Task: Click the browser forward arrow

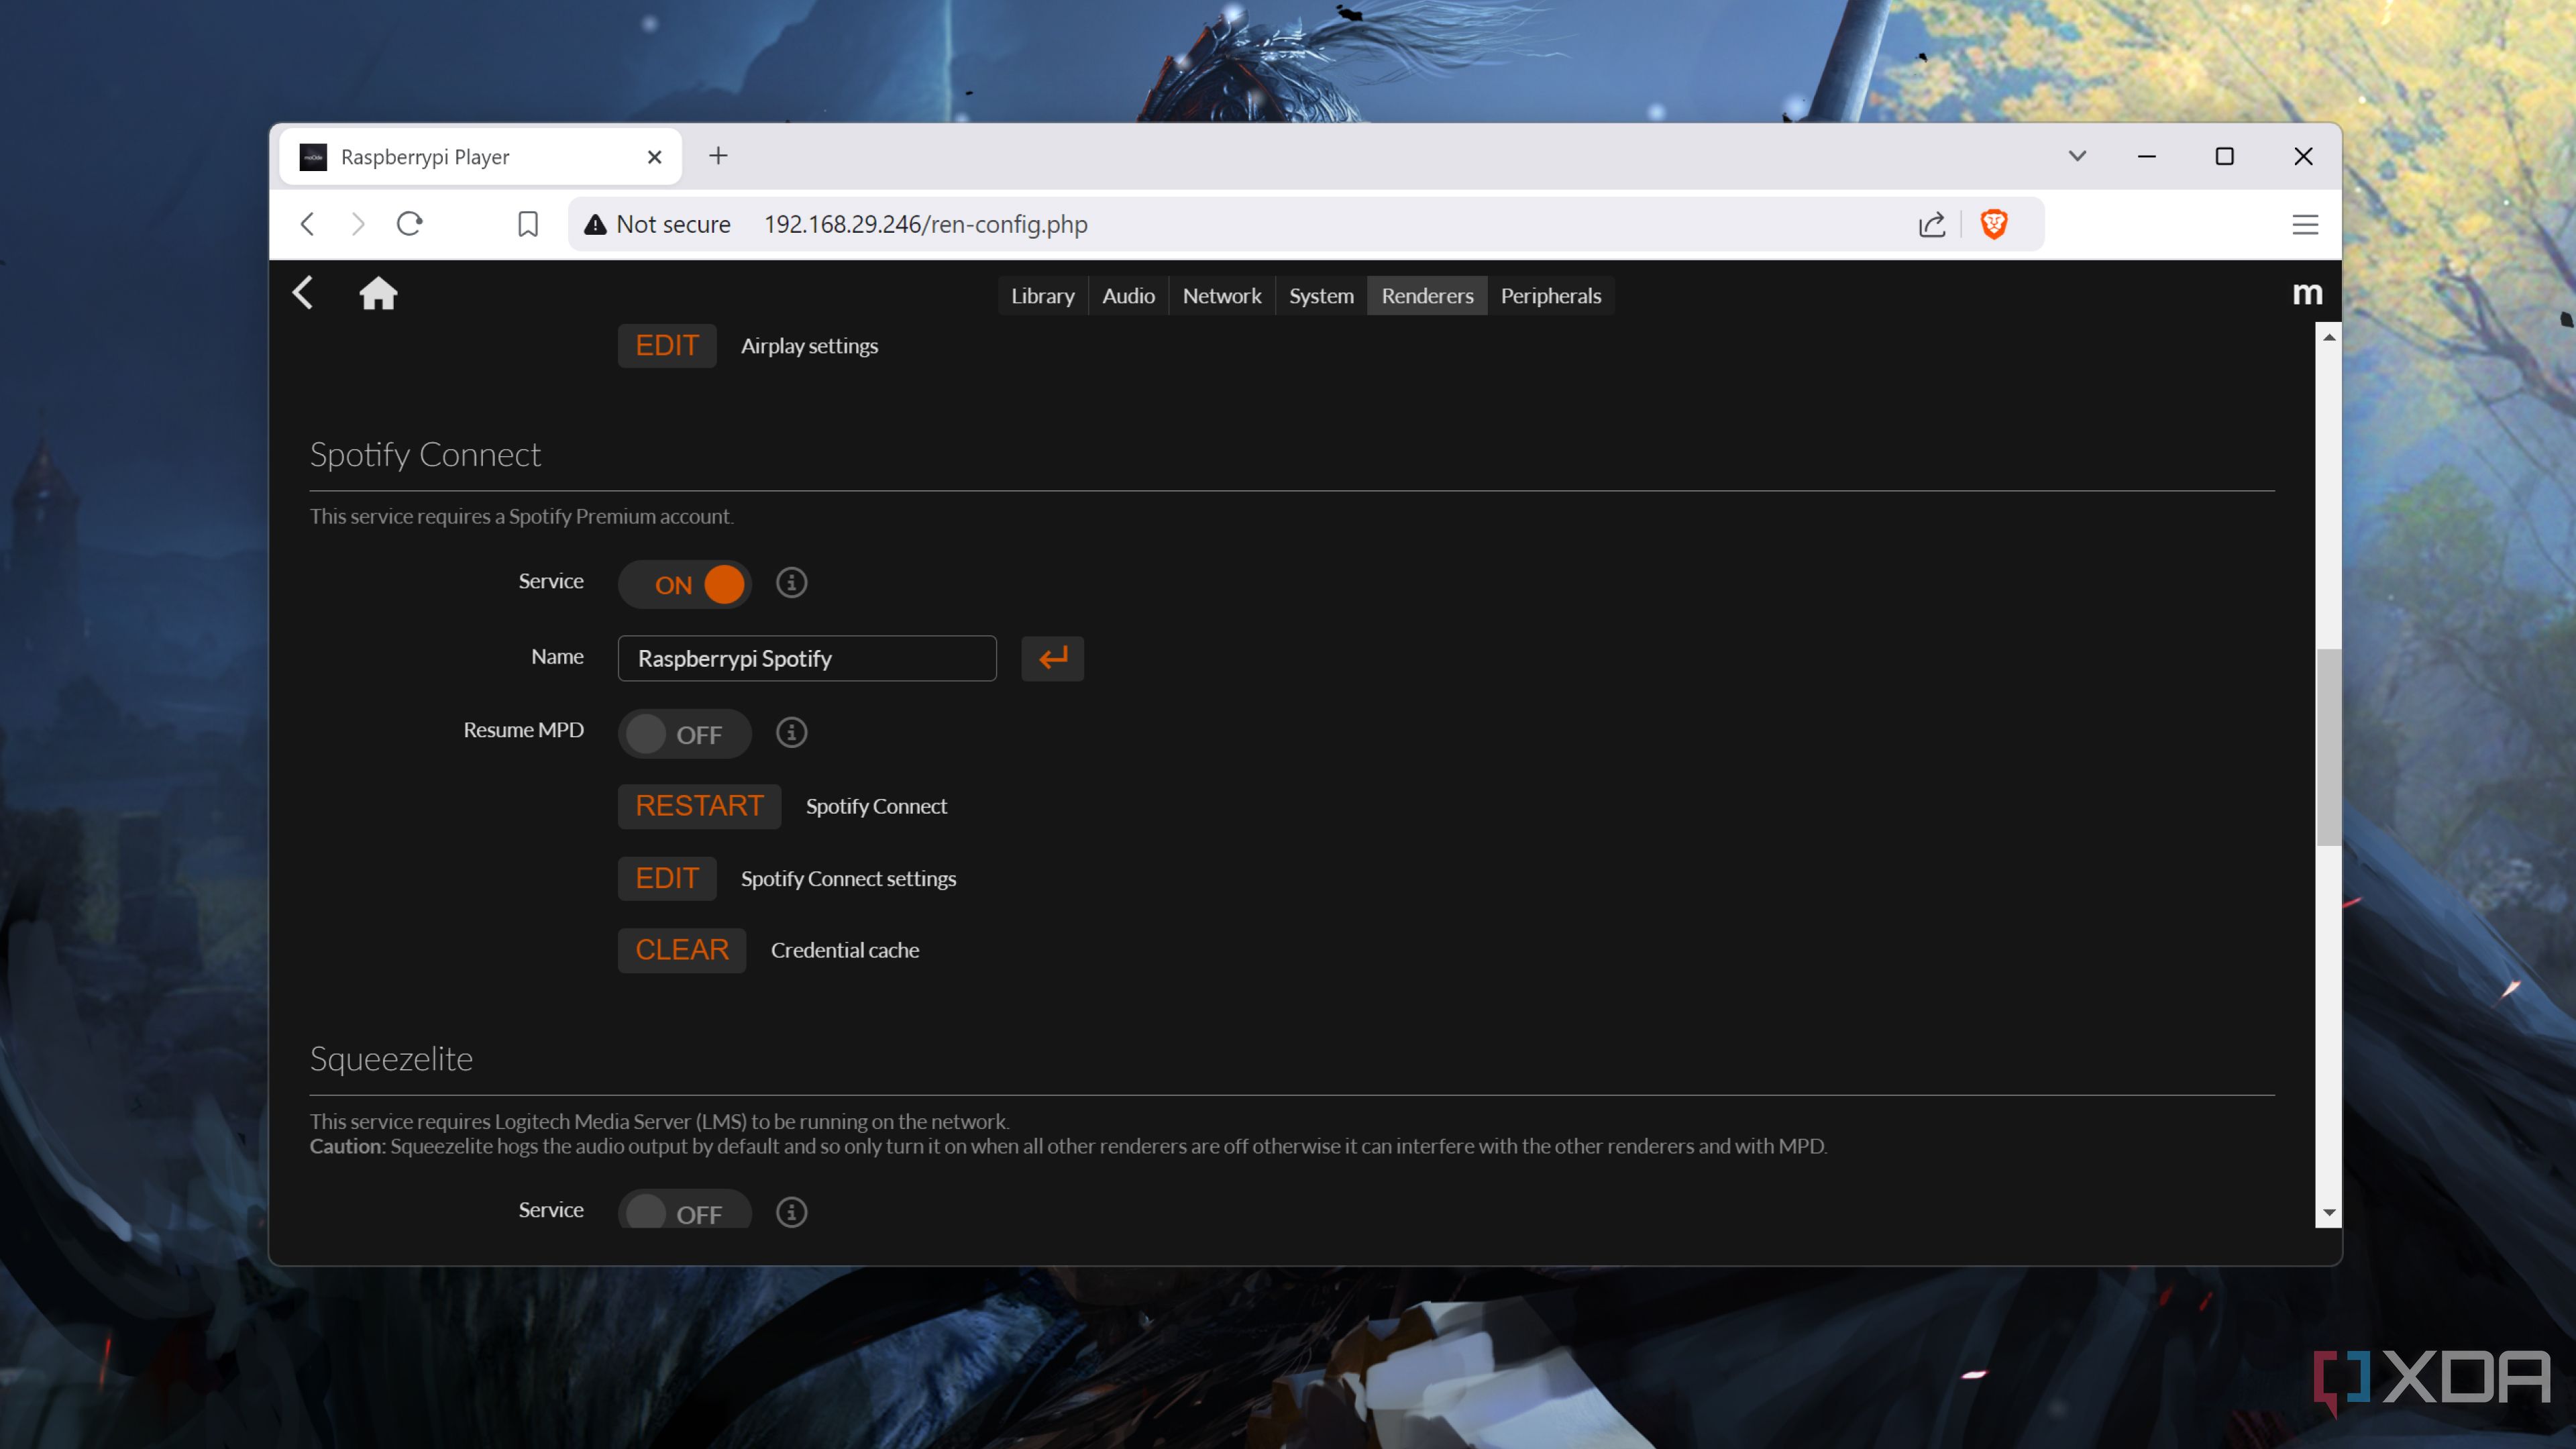Action: click(357, 224)
